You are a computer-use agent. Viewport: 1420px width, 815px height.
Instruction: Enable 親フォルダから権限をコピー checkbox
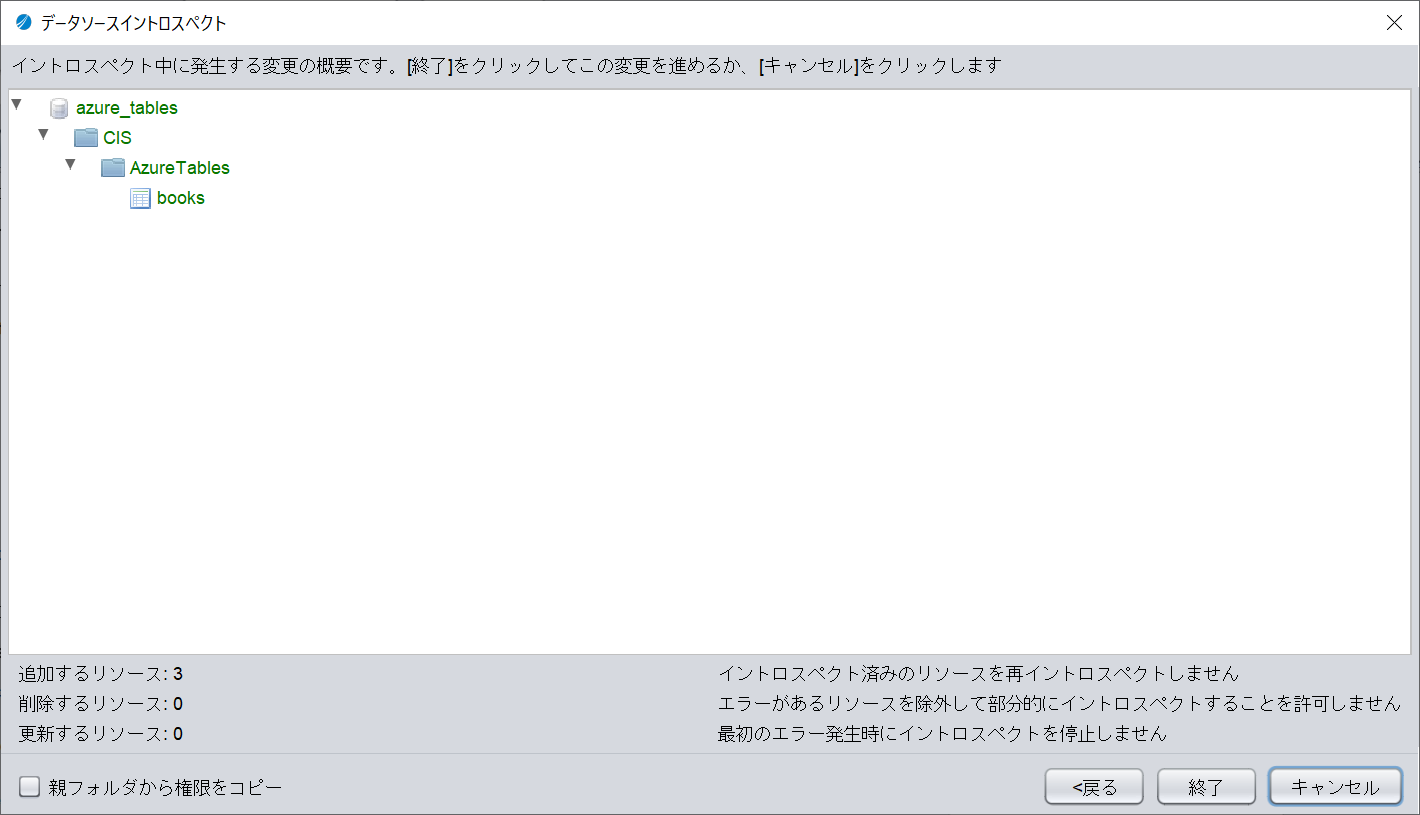click(x=30, y=787)
